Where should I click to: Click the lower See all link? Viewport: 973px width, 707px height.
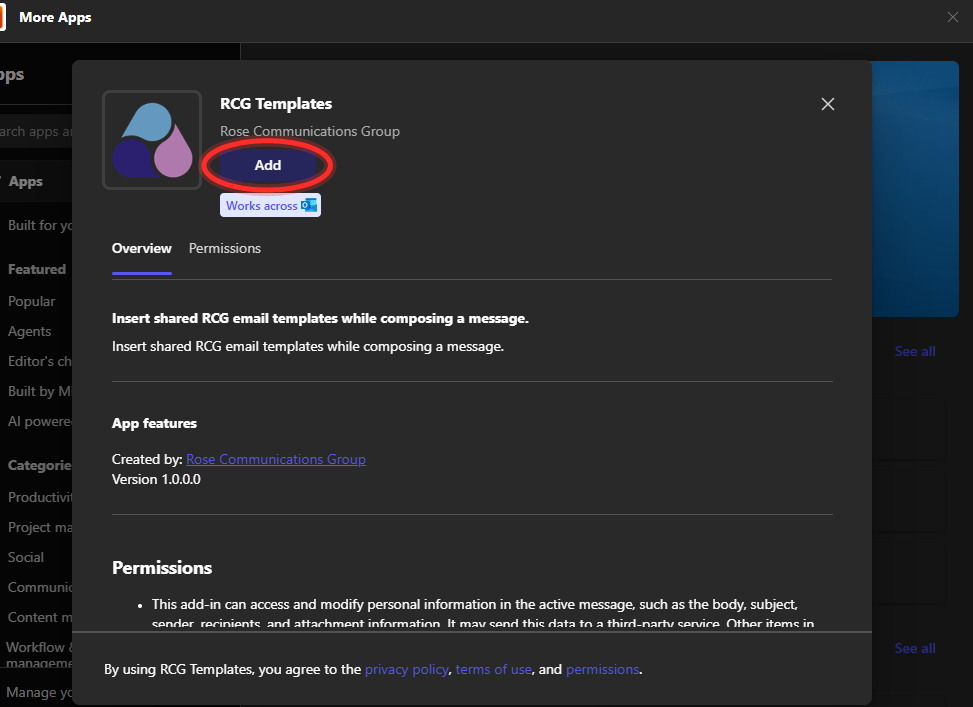tap(915, 648)
